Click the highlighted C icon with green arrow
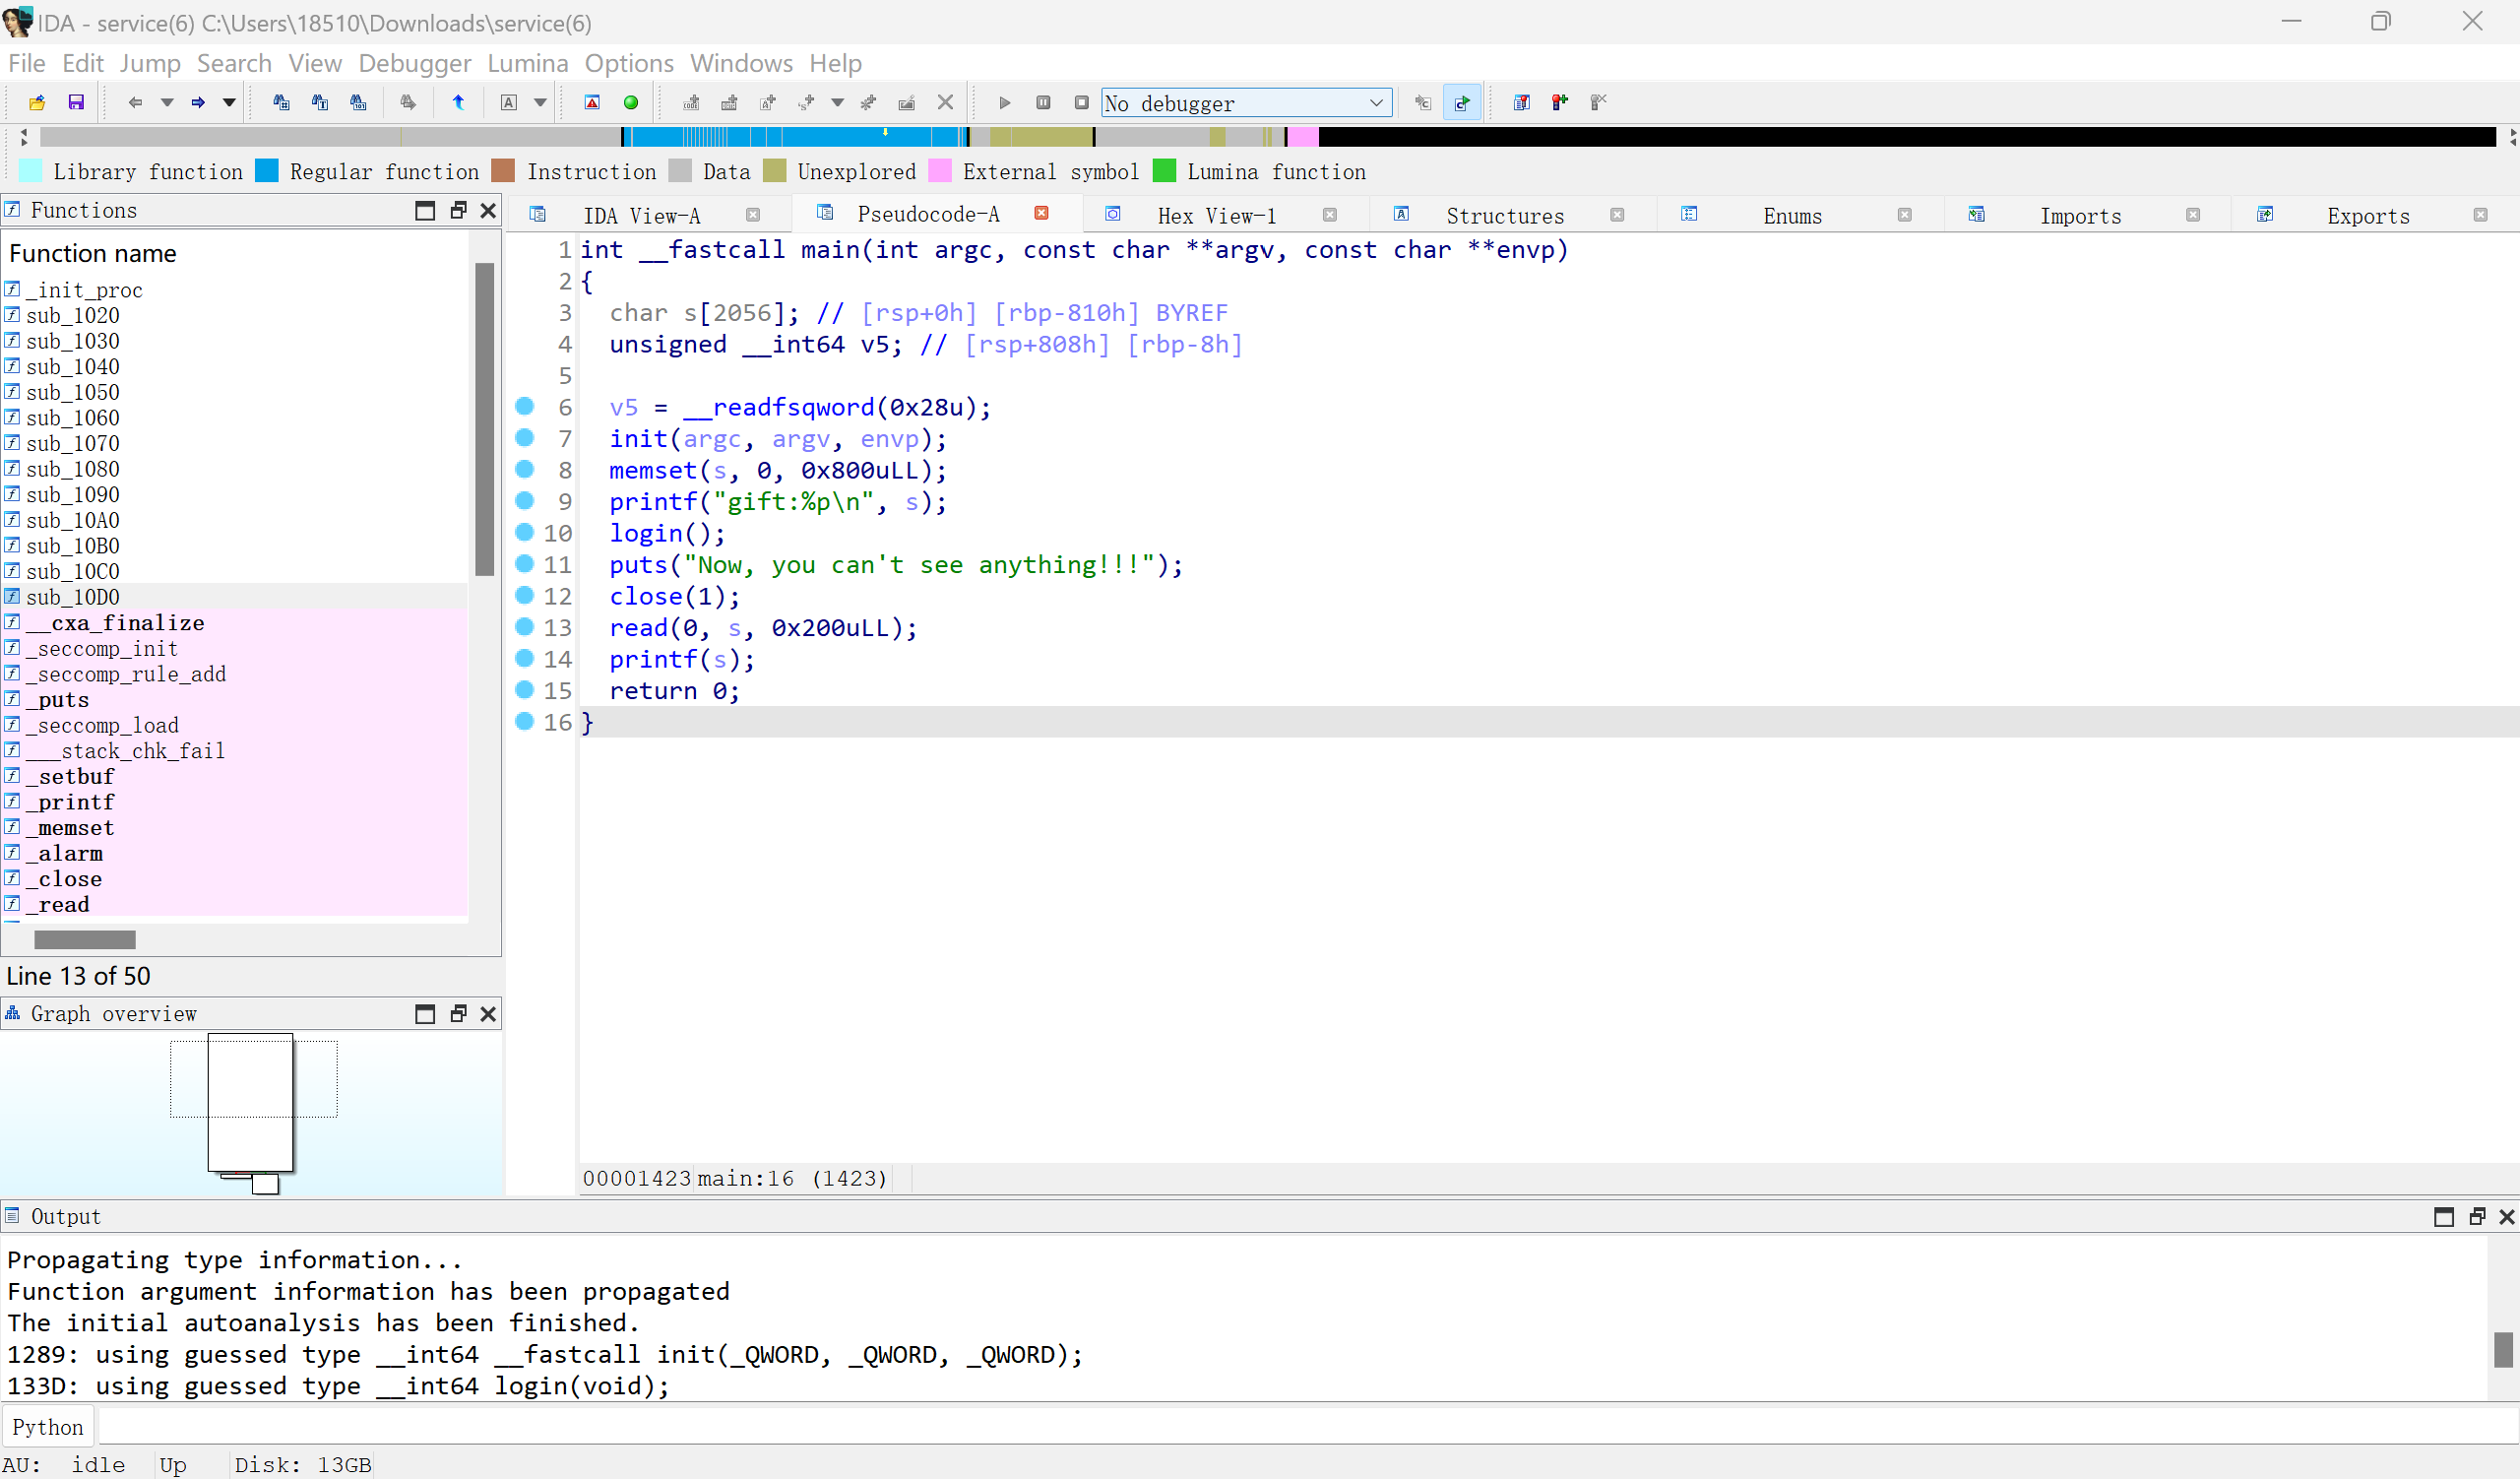The width and height of the screenshot is (2520, 1479). 1462,102
